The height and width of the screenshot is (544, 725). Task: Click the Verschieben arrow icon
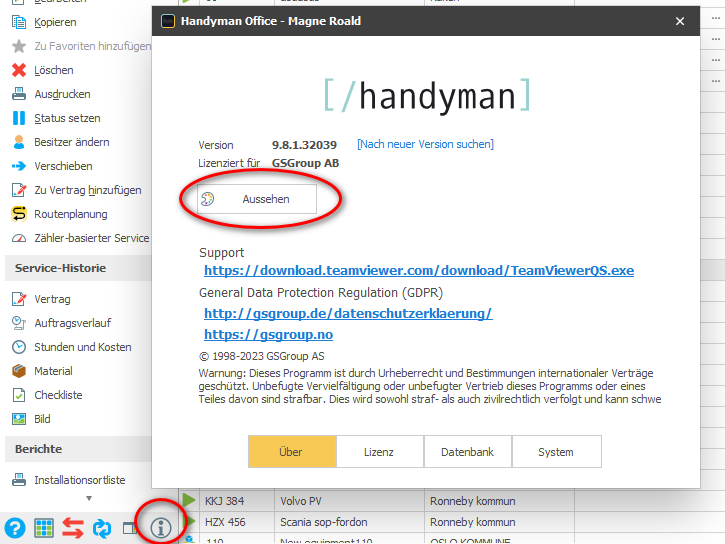[x=19, y=166]
